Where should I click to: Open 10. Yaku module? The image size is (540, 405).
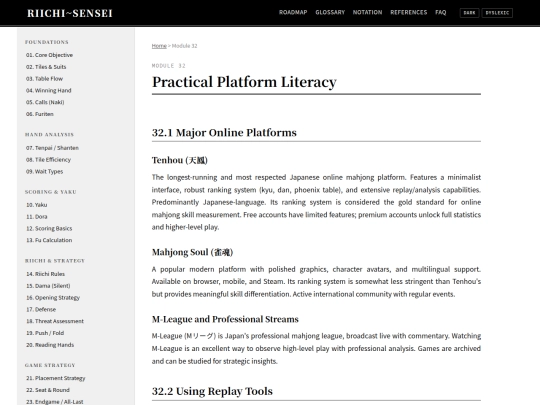coord(37,205)
